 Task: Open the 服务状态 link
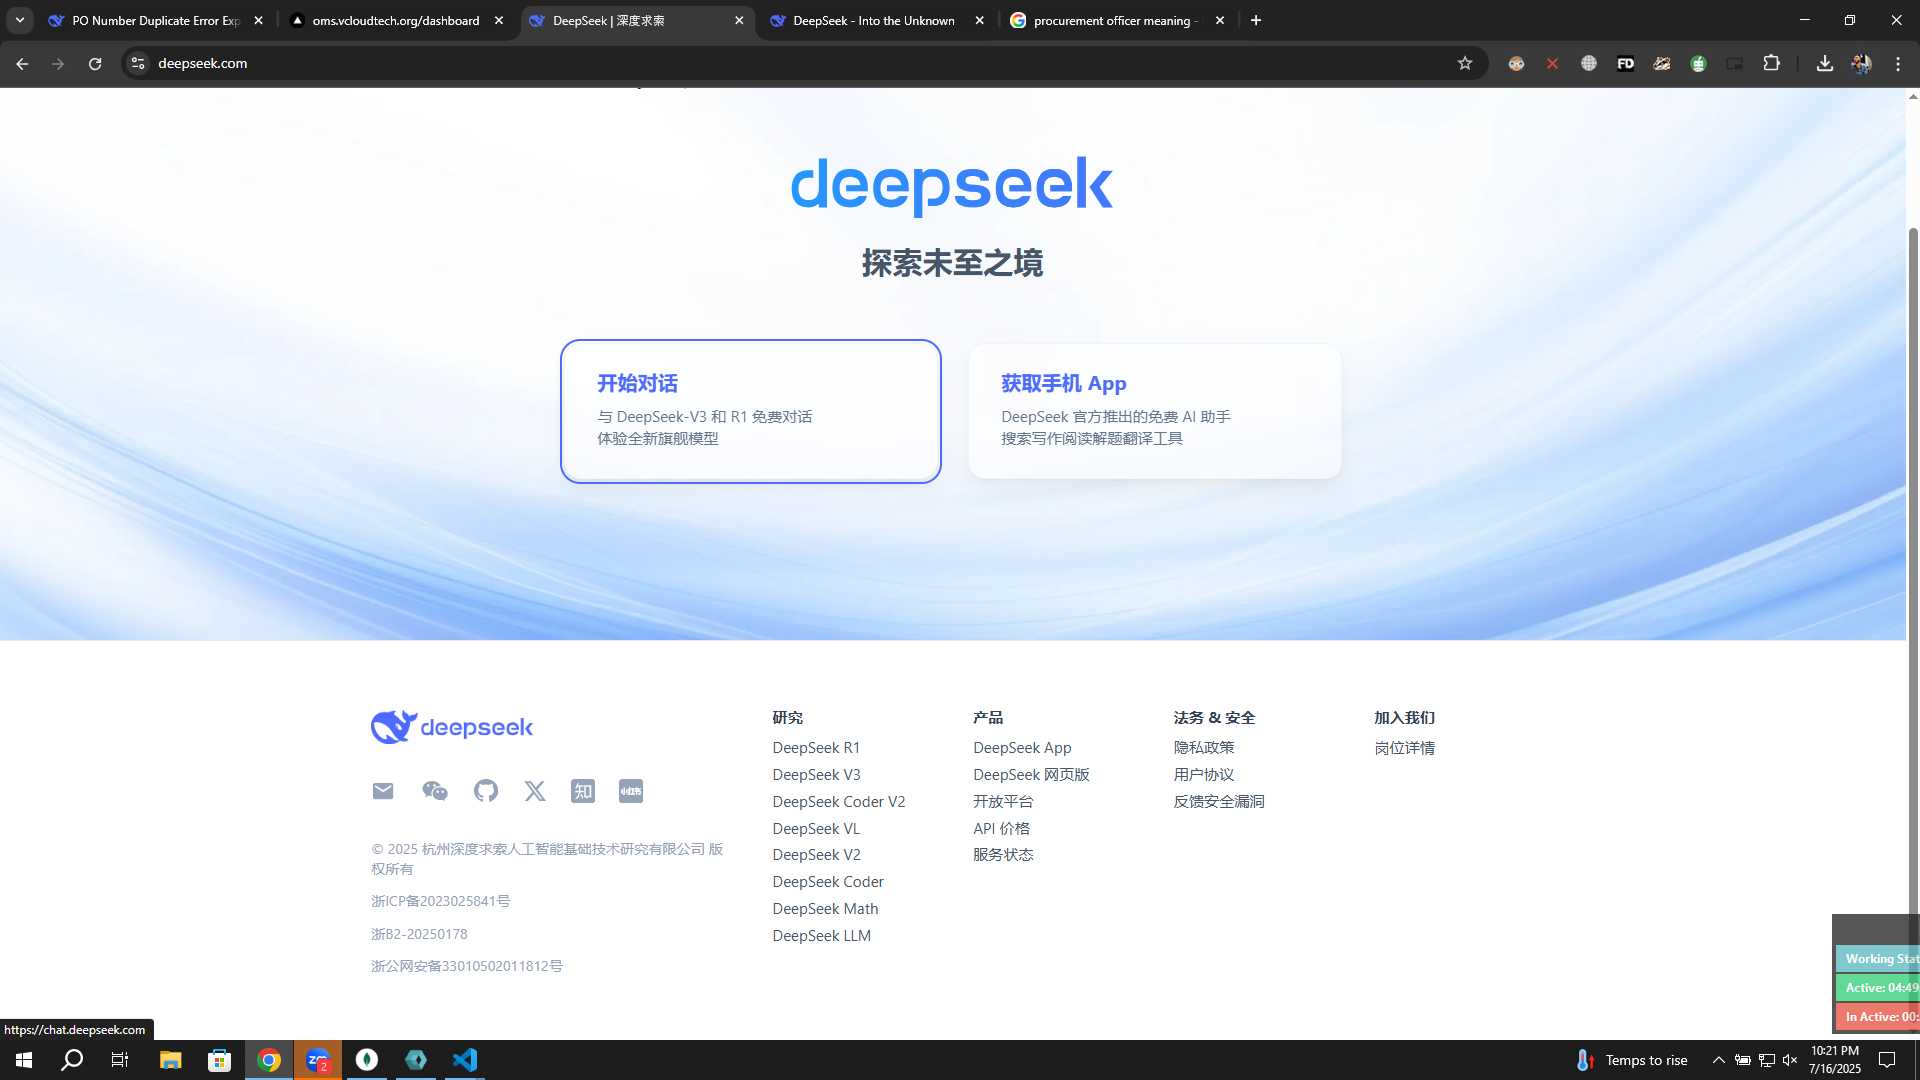point(1003,855)
